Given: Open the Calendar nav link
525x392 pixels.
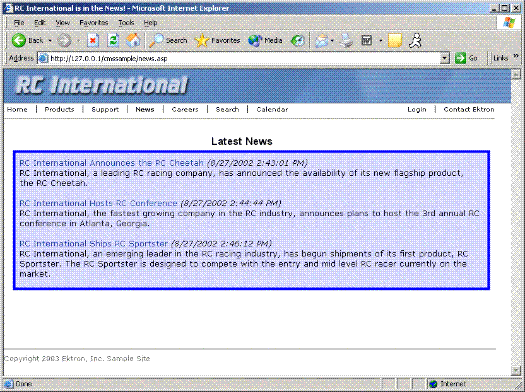Looking at the screenshot, I should (x=272, y=109).
